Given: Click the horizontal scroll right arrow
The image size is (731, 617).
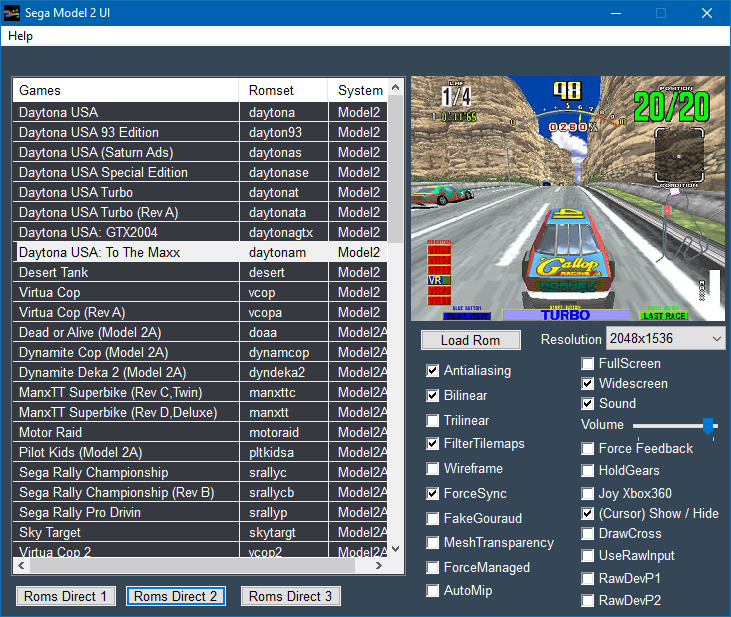Looking at the screenshot, I should 379,566.
